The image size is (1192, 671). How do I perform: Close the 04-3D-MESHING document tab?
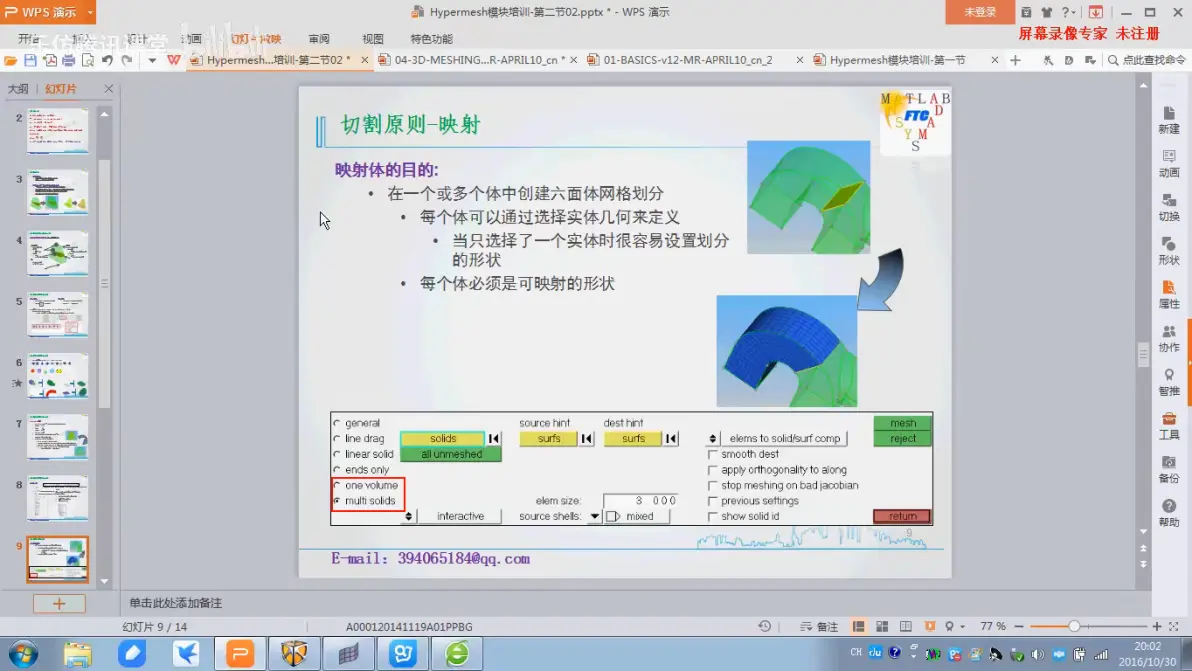pyautogui.click(x=574, y=60)
